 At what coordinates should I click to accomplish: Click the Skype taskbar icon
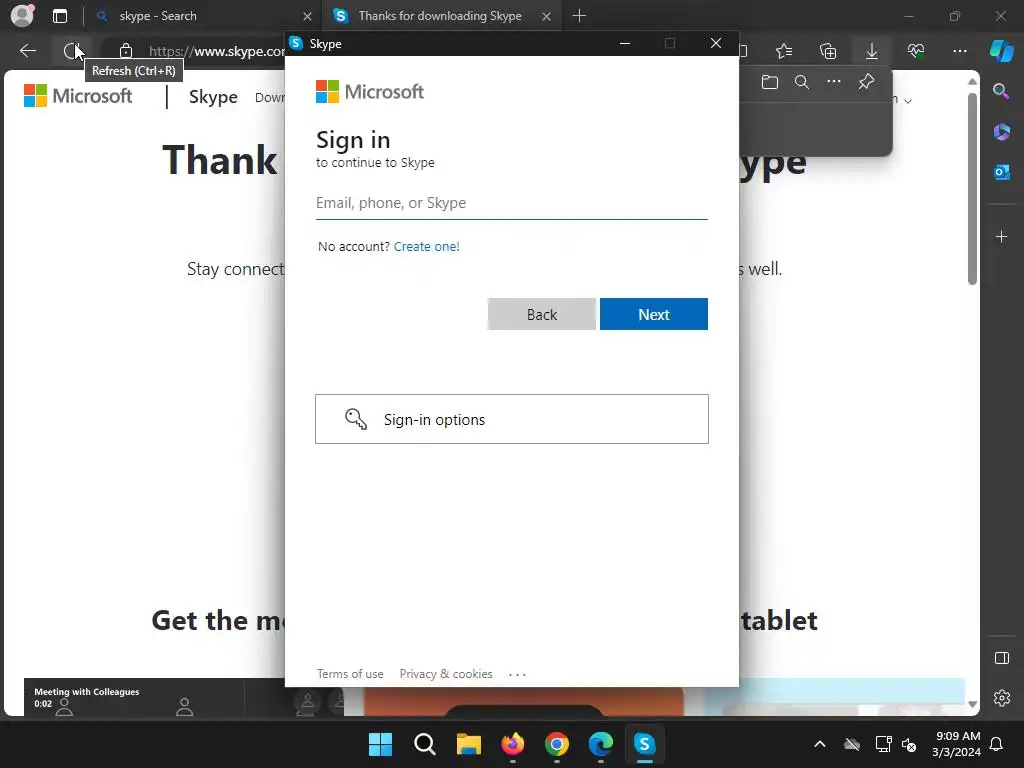point(645,744)
